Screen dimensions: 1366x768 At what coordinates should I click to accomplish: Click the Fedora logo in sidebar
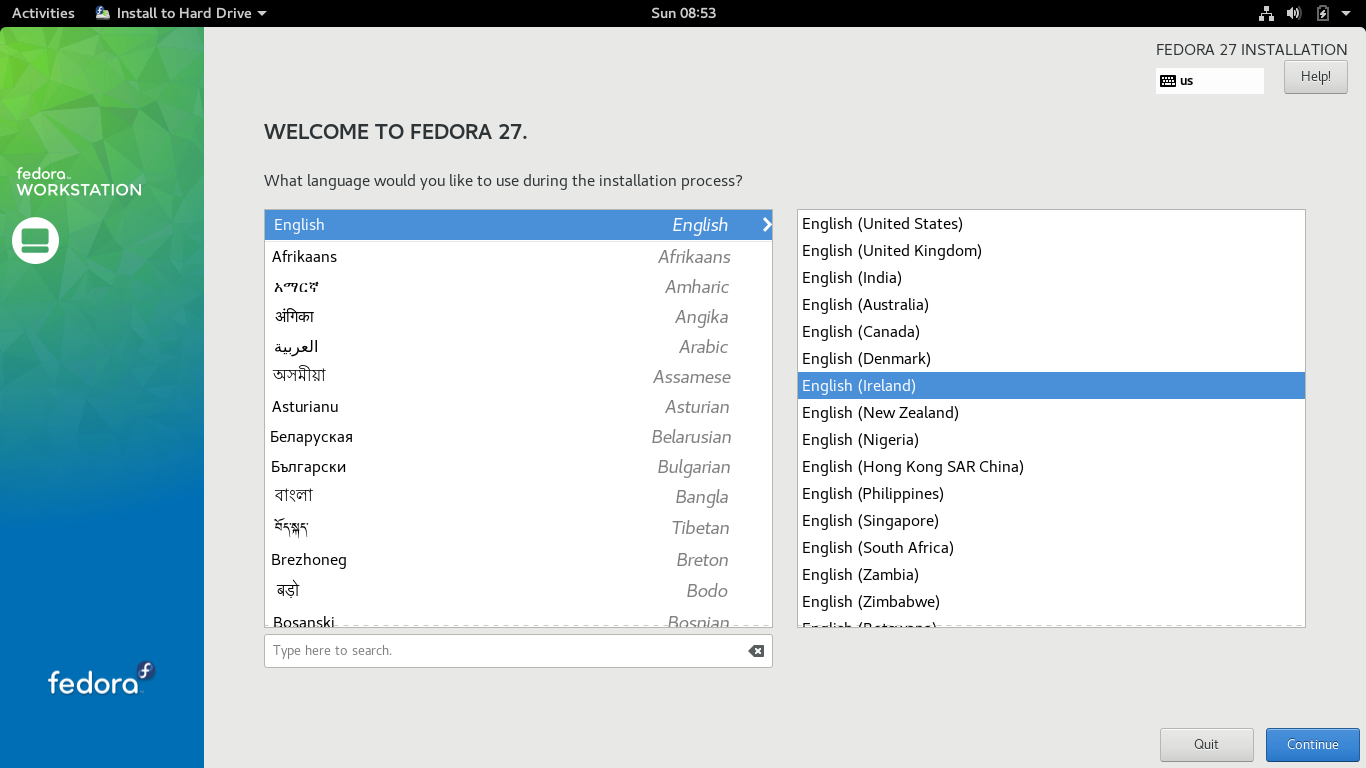point(102,679)
